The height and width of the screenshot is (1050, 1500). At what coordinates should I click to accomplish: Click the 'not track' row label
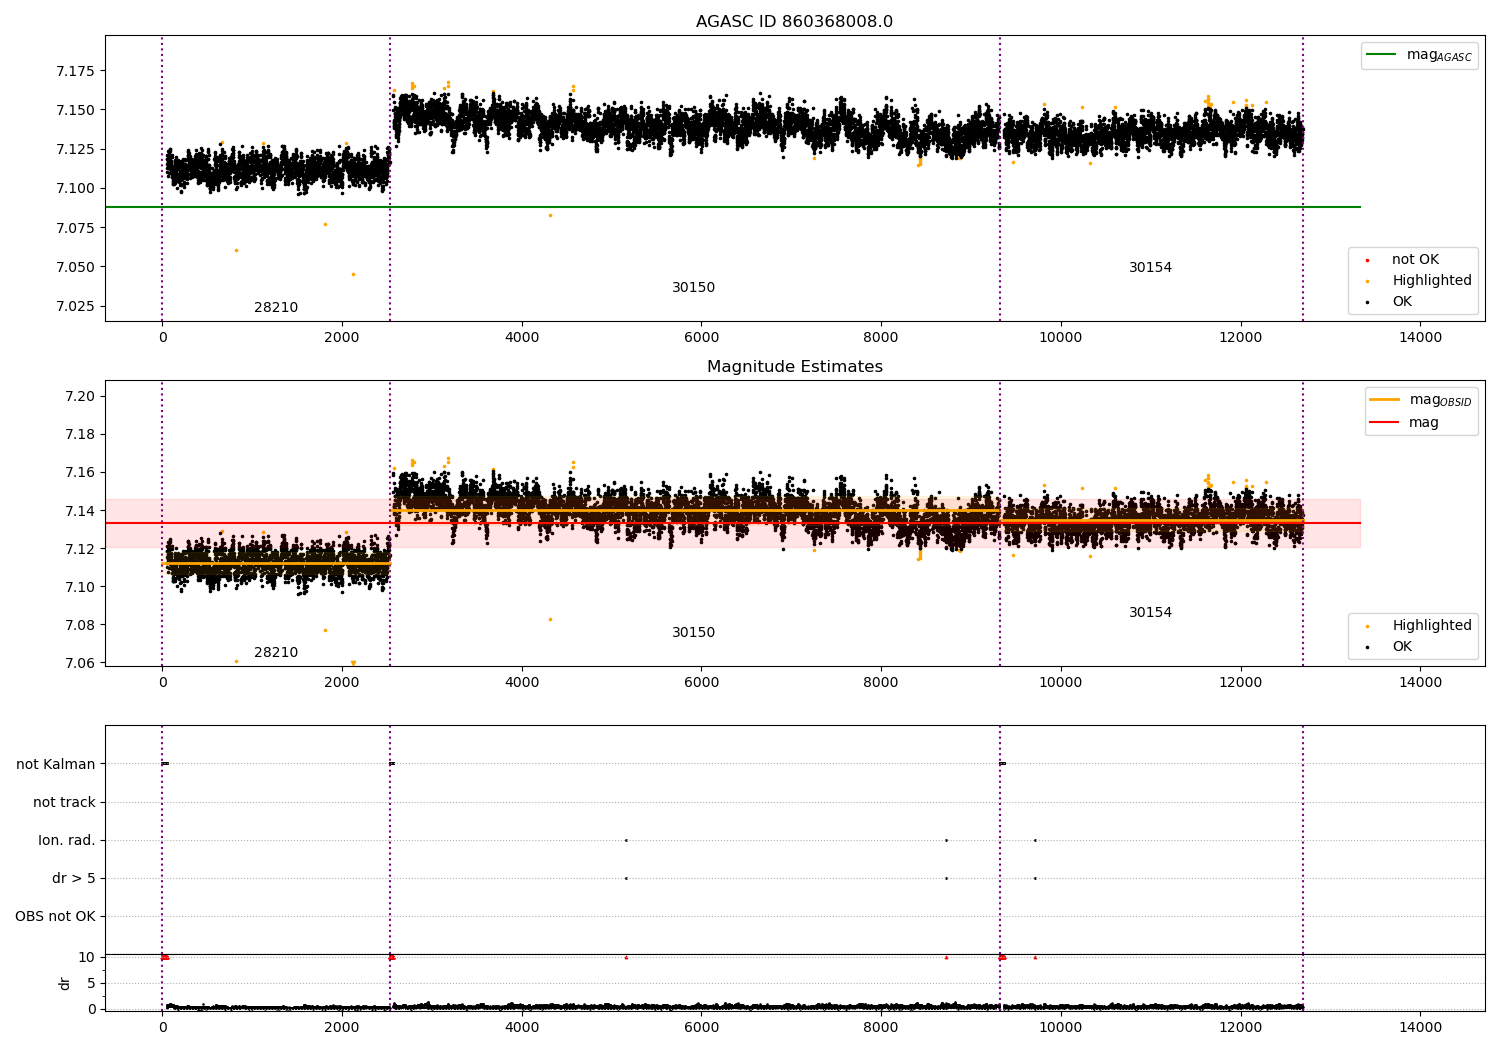(64, 803)
